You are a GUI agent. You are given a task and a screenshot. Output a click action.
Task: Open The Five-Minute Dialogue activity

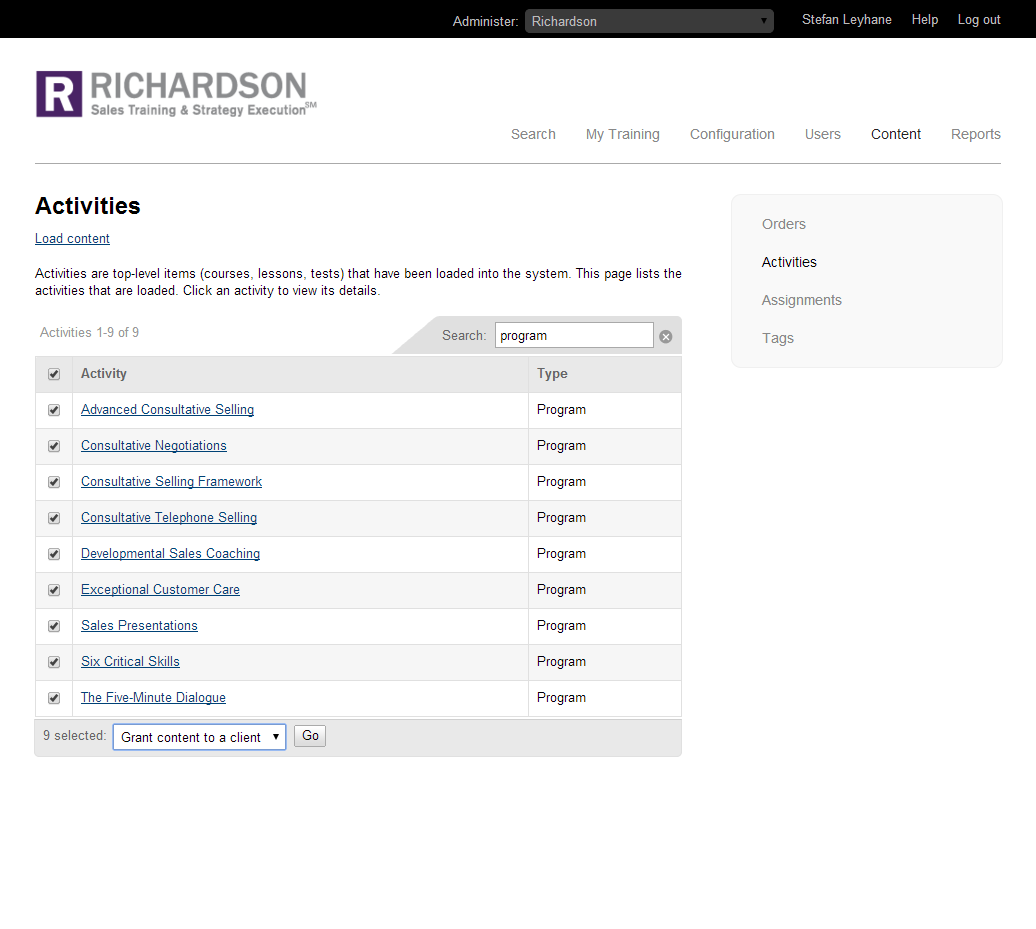click(x=153, y=698)
